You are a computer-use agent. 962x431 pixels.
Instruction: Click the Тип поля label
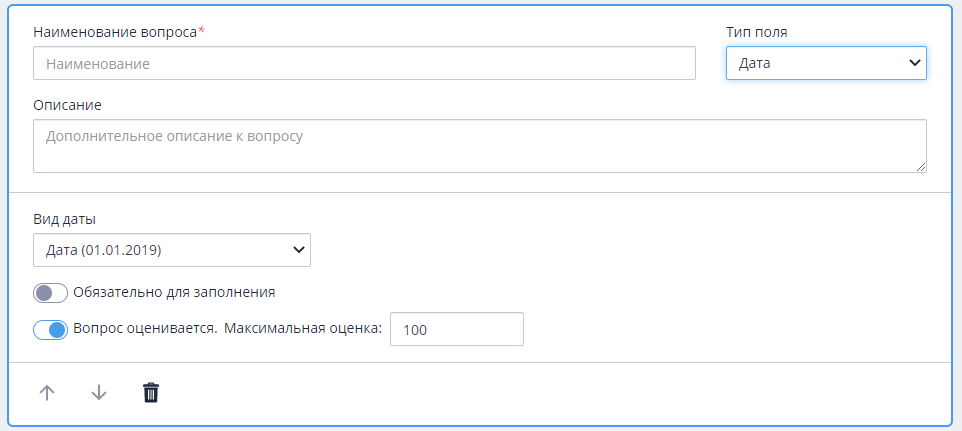click(x=757, y=32)
